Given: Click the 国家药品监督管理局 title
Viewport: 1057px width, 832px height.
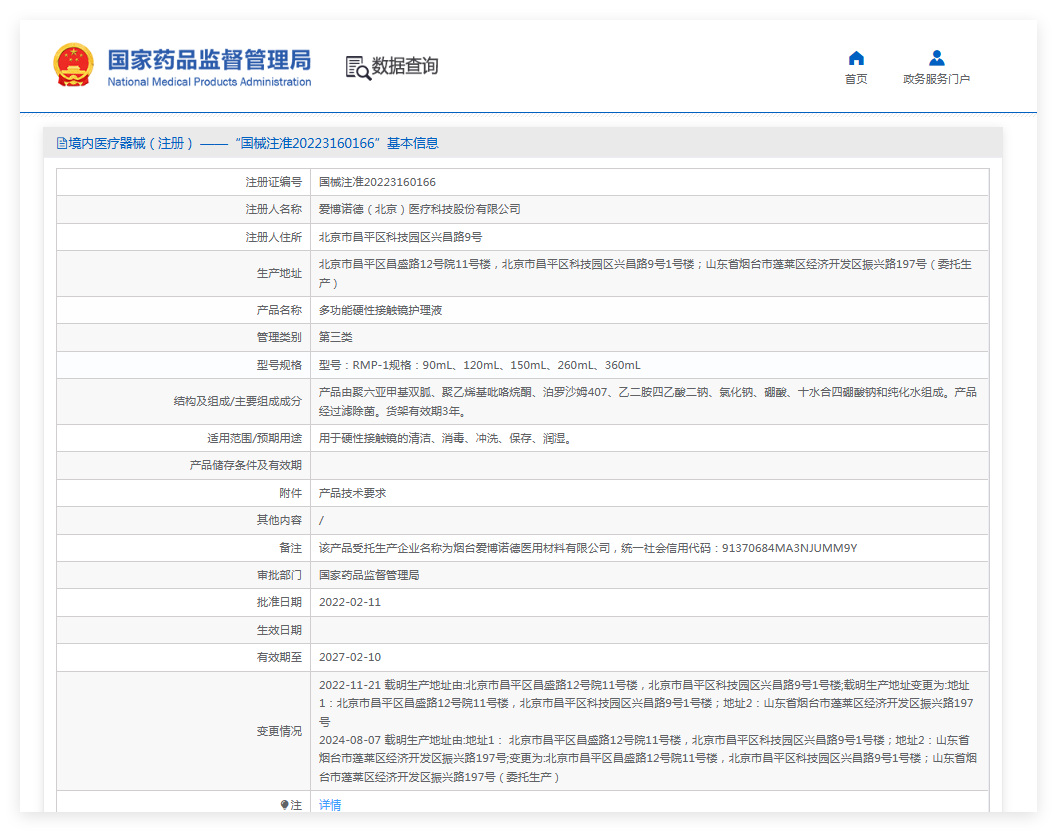Looking at the screenshot, I should 209,59.
